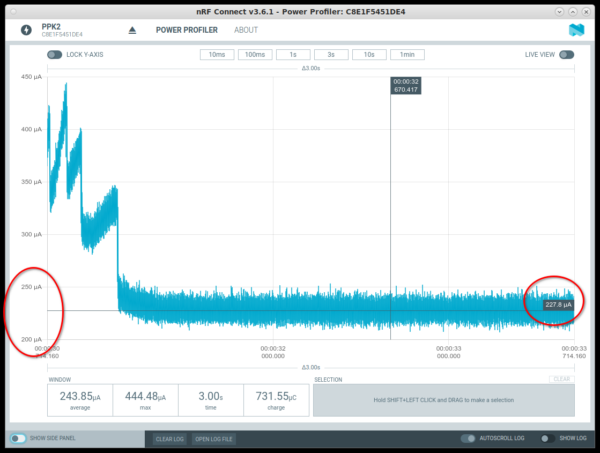Viewport: 600px width, 453px height.
Task: Eject the connected PPK2 device
Action: click(133, 30)
